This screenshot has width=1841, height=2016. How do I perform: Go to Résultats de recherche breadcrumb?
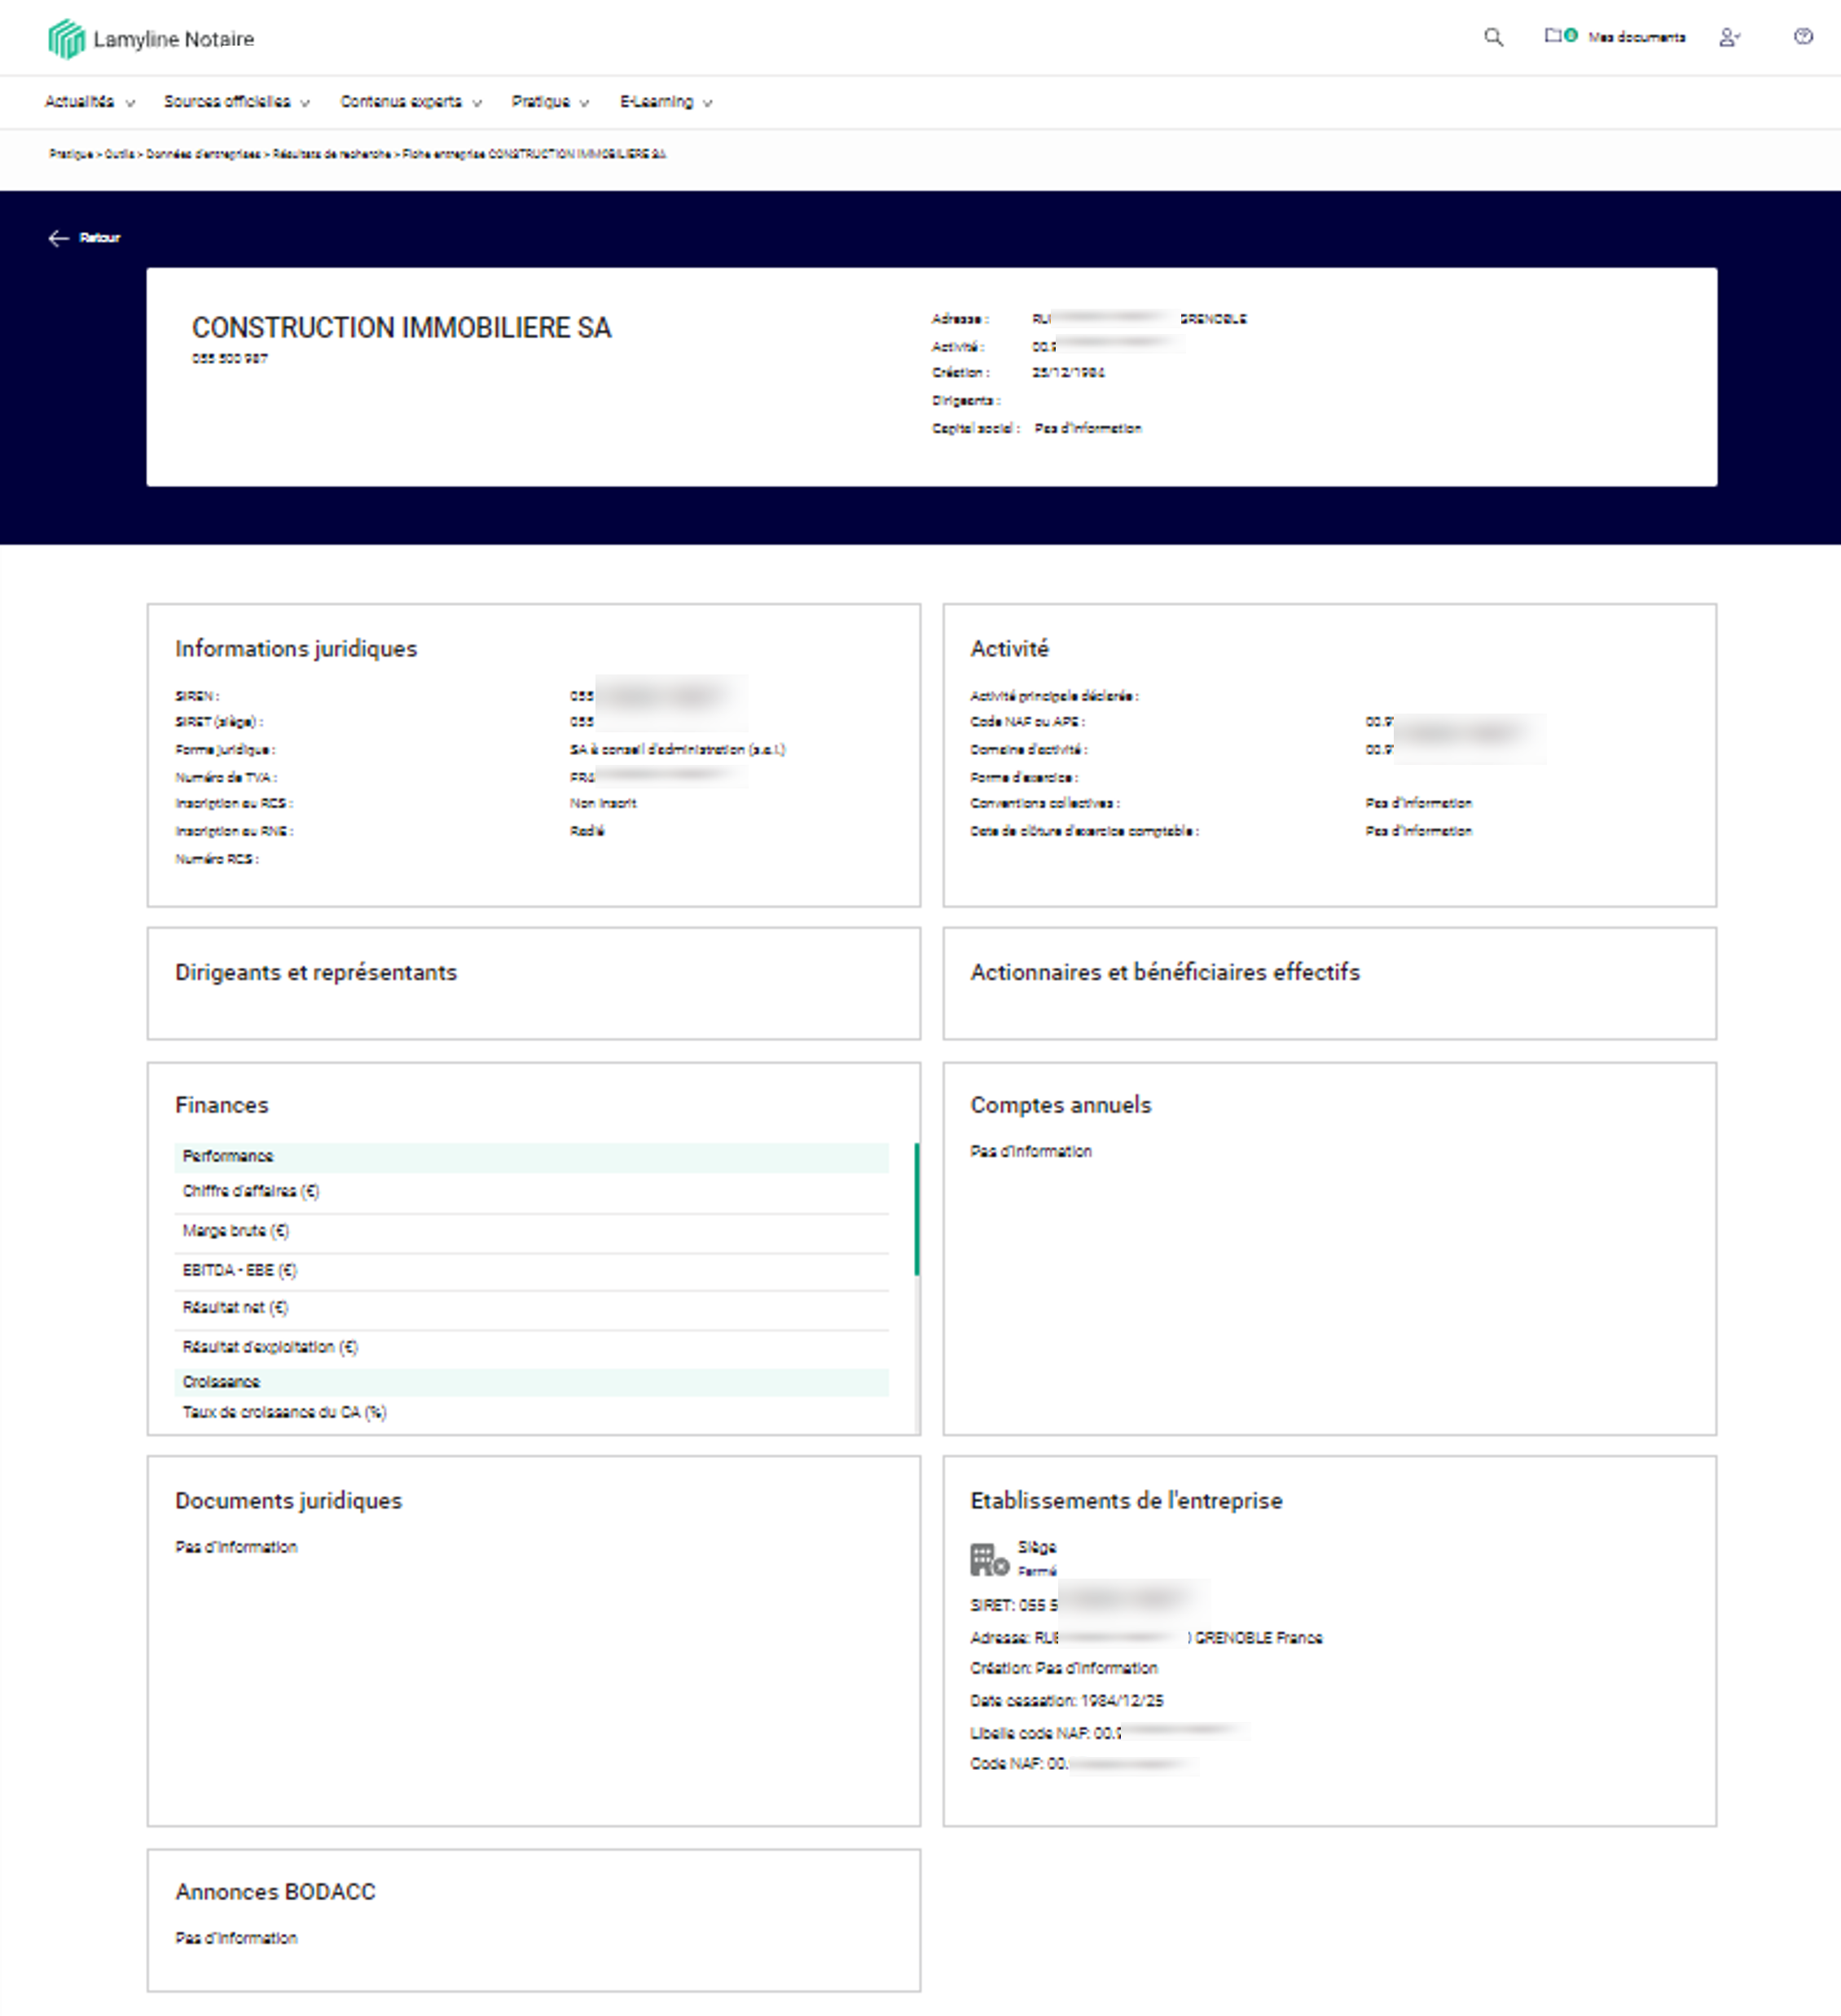tap(331, 154)
